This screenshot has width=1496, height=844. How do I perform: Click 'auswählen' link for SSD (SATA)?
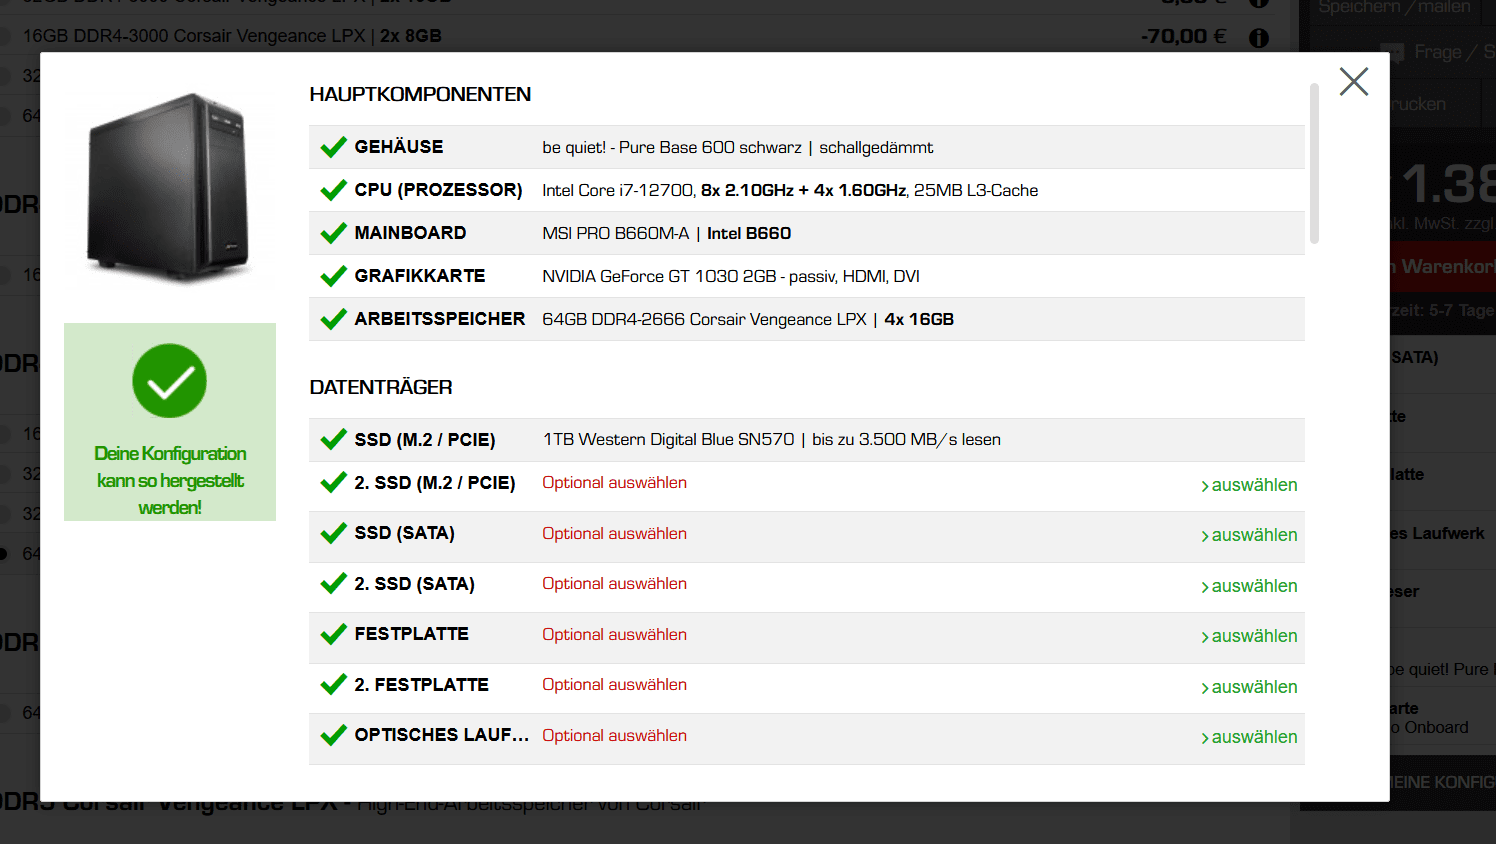click(1250, 535)
